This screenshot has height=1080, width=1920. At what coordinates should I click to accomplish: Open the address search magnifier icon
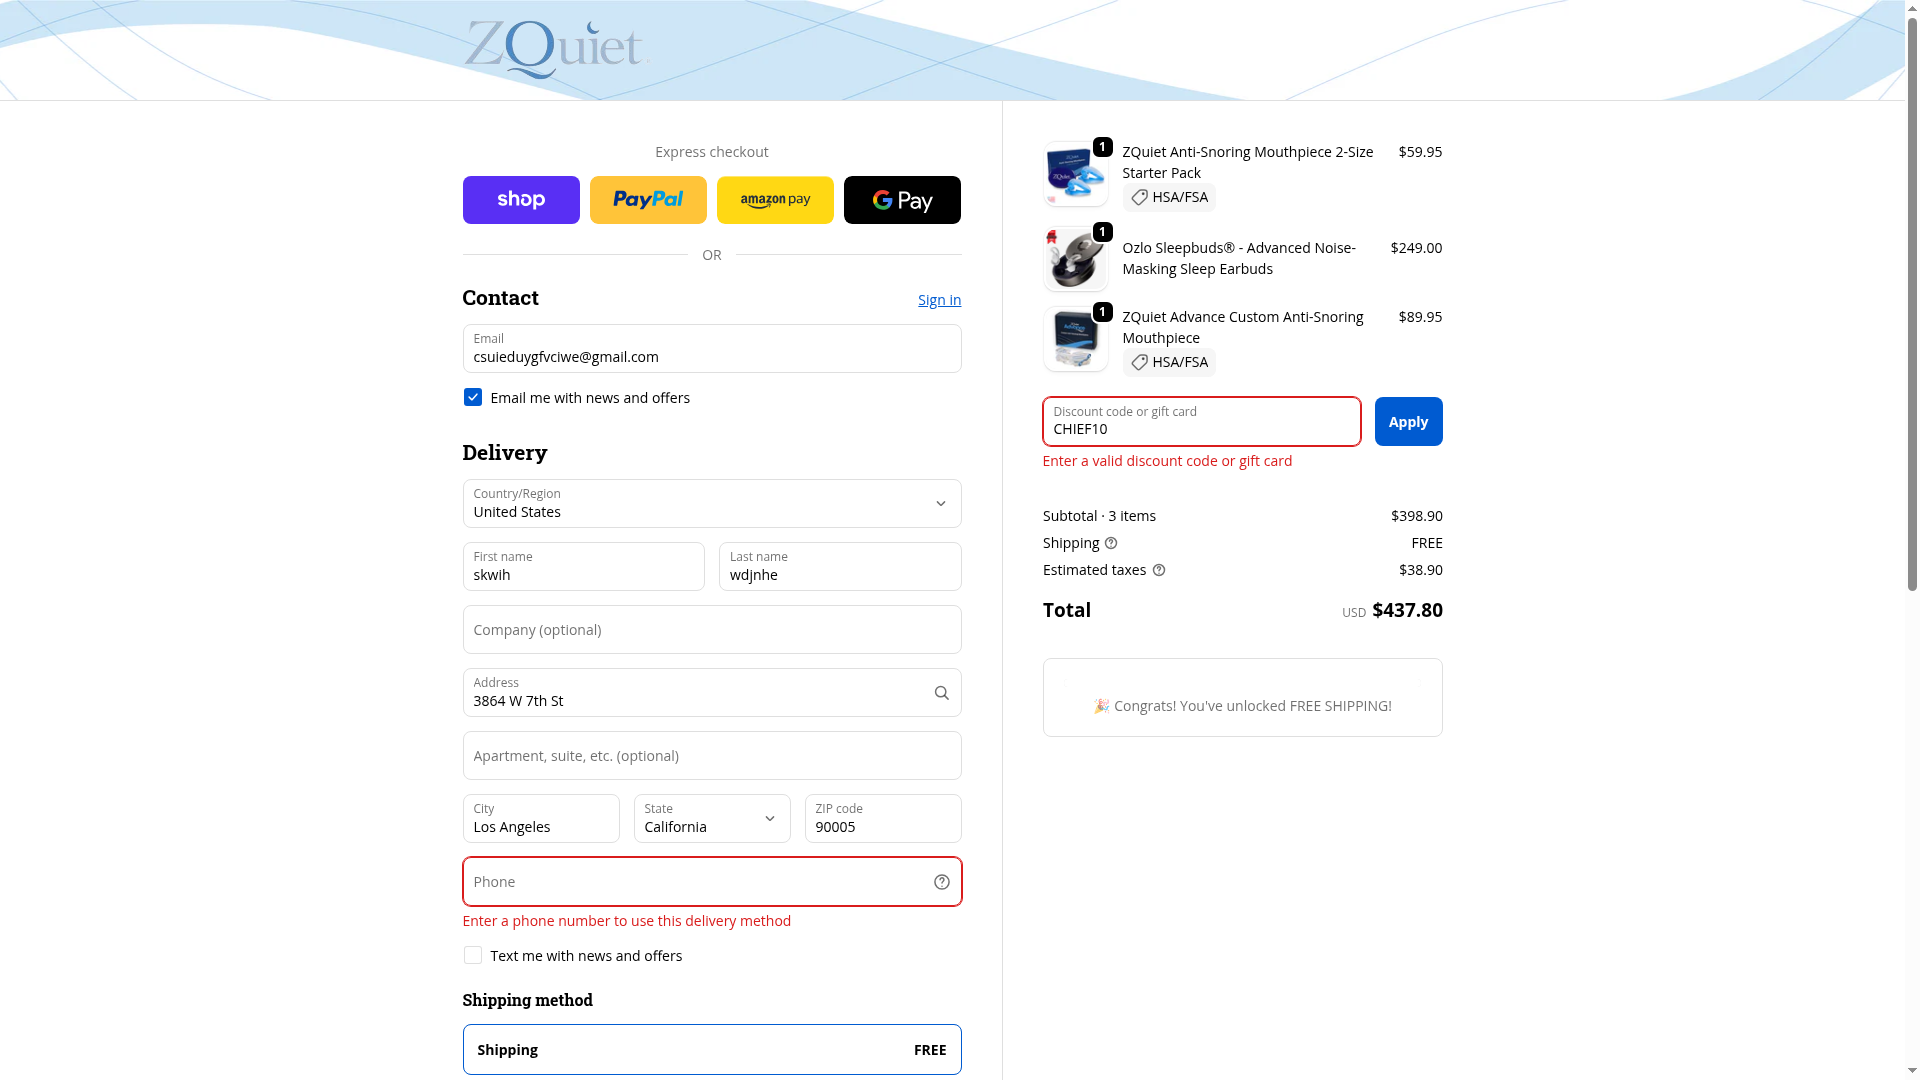(941, 693)
